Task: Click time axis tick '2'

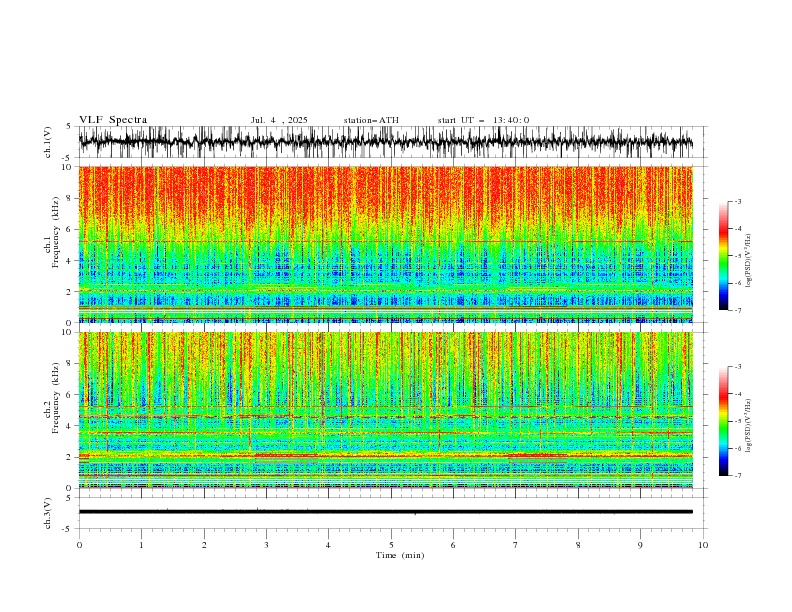Action: [x=204, y=545]
